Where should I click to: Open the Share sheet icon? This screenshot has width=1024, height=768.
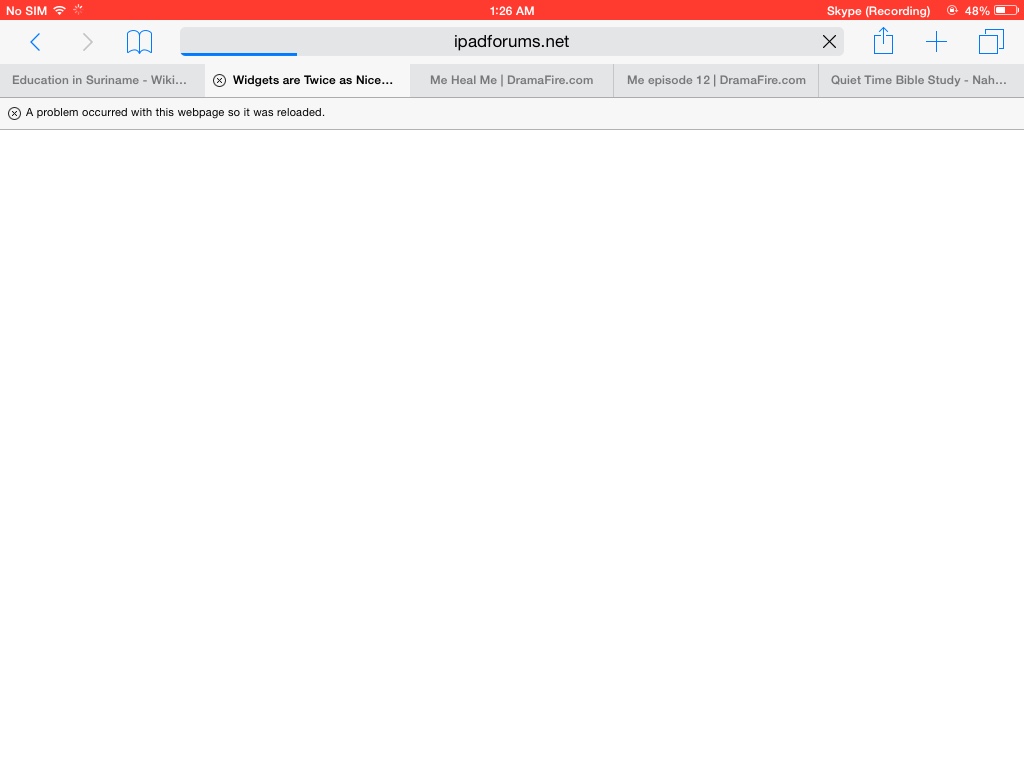883,42
